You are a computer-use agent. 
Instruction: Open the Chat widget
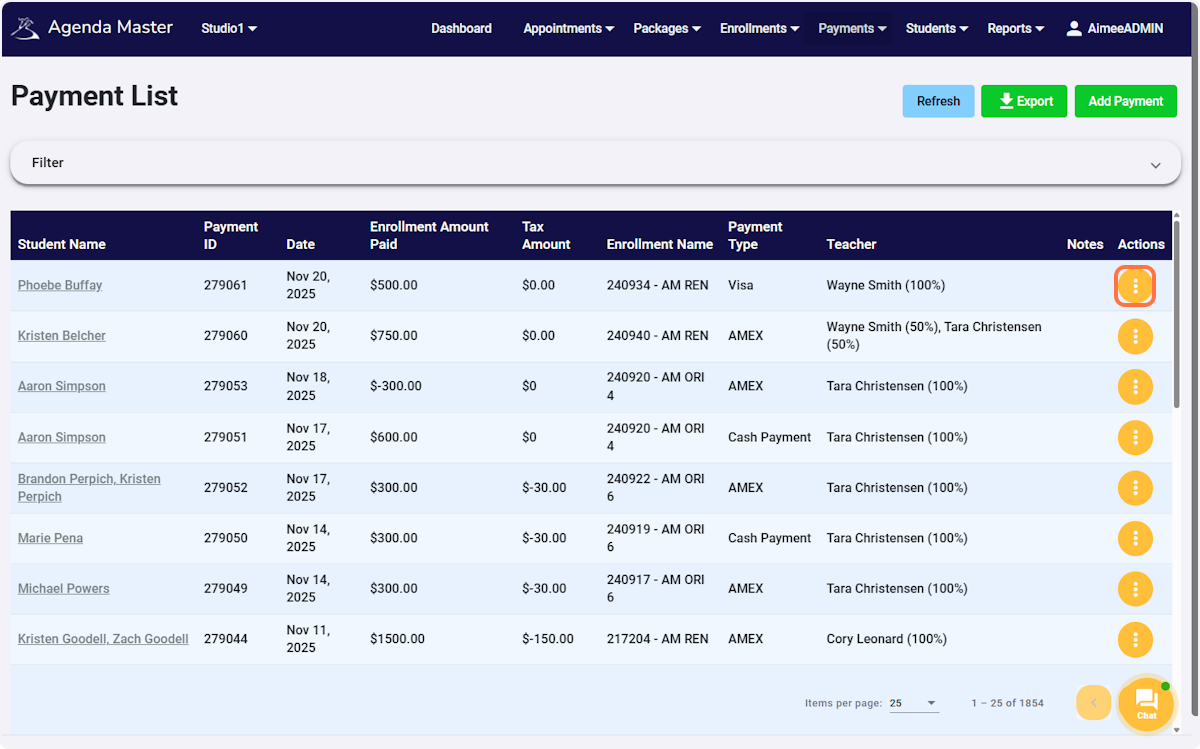pos(1146,704)
